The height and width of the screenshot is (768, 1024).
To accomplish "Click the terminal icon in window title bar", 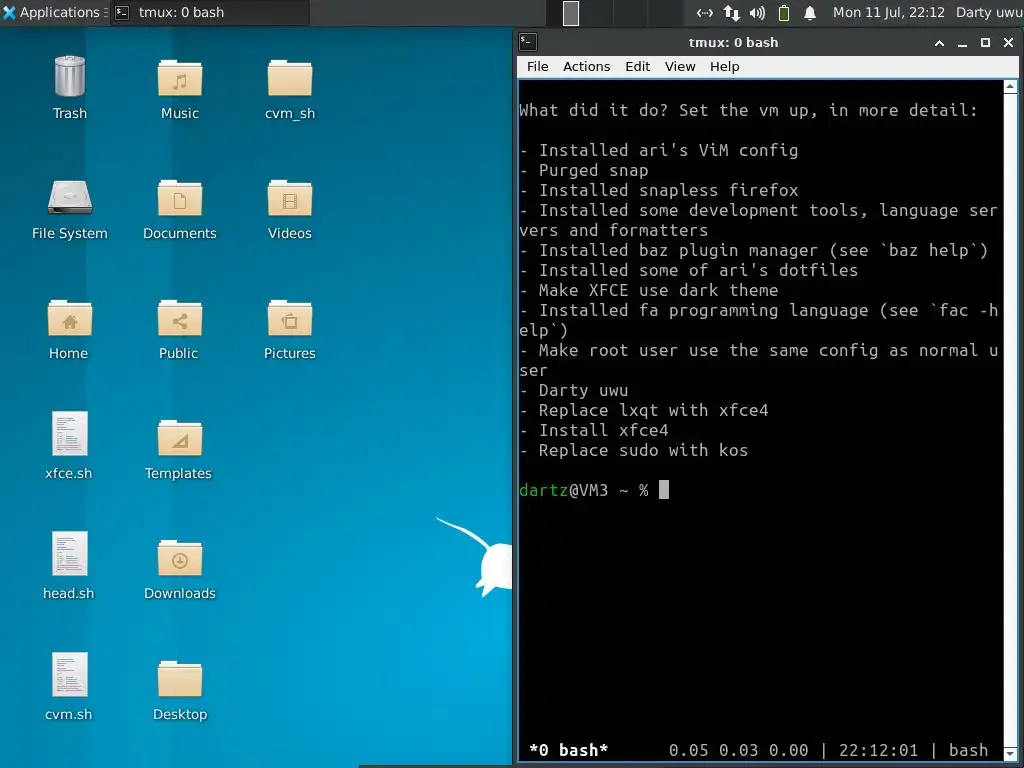I will 528,42.
